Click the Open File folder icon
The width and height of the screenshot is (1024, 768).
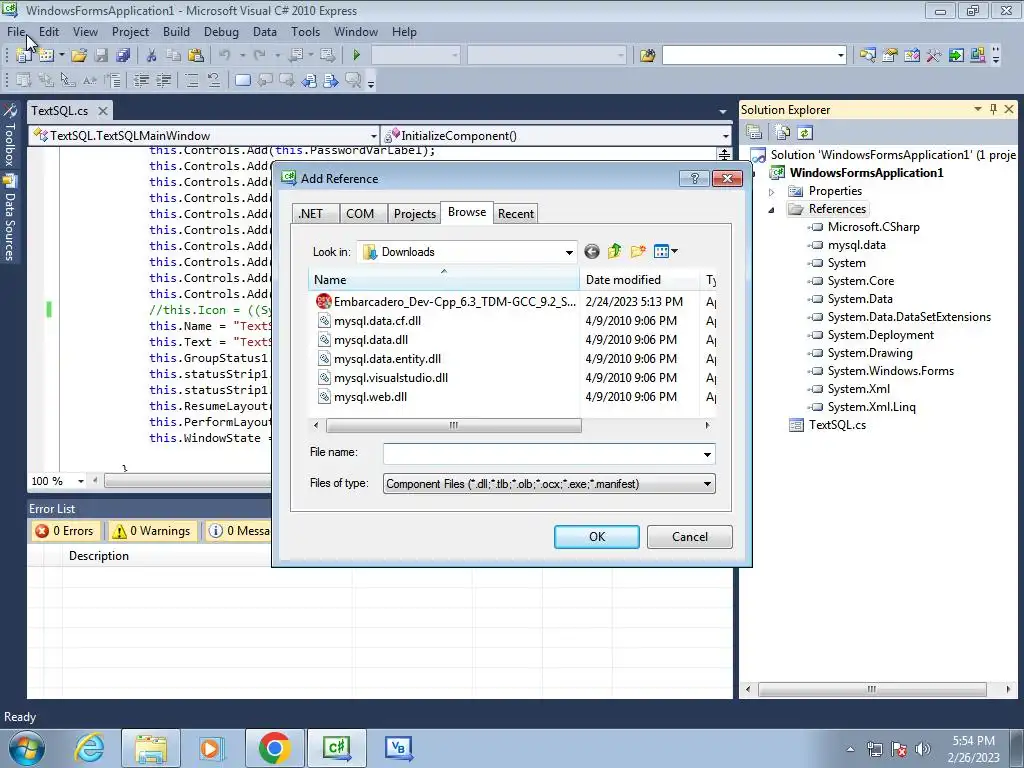(x=79, y=56)
